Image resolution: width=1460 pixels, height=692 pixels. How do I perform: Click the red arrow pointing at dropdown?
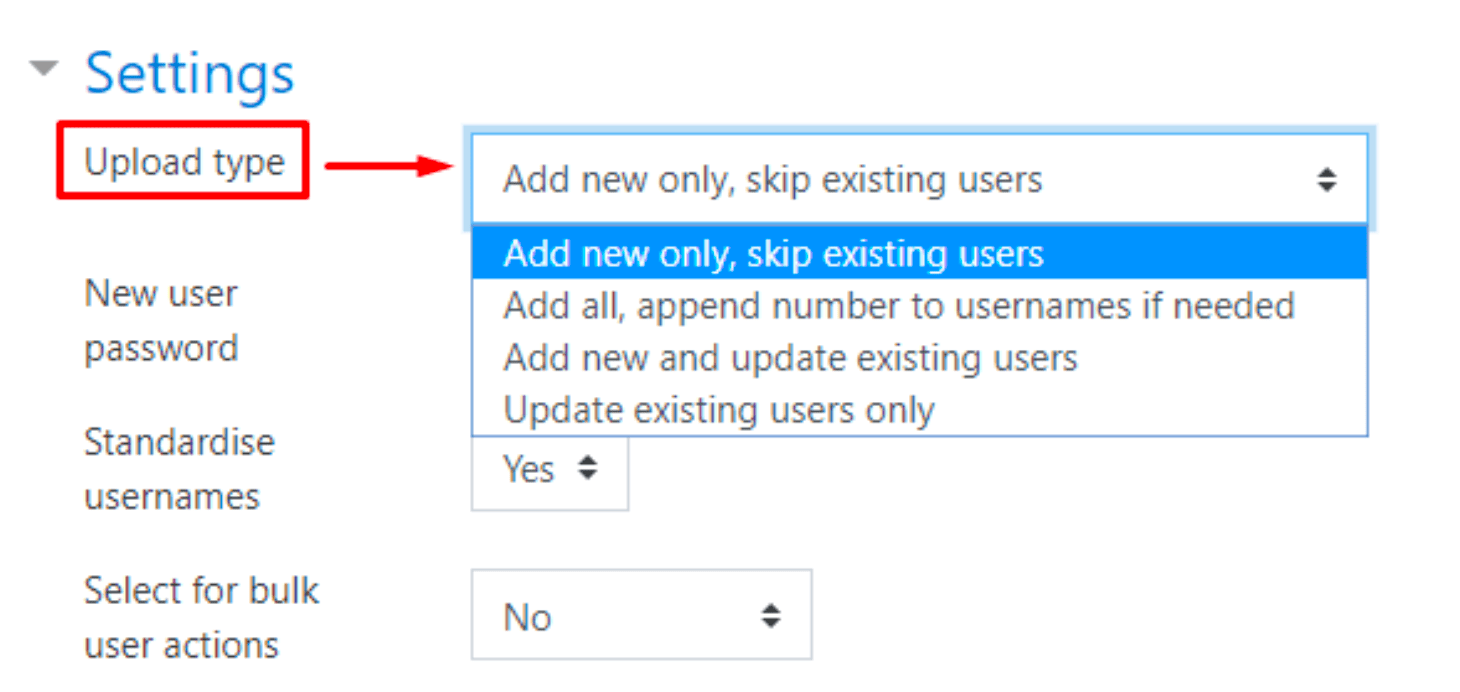click(390, 166)
